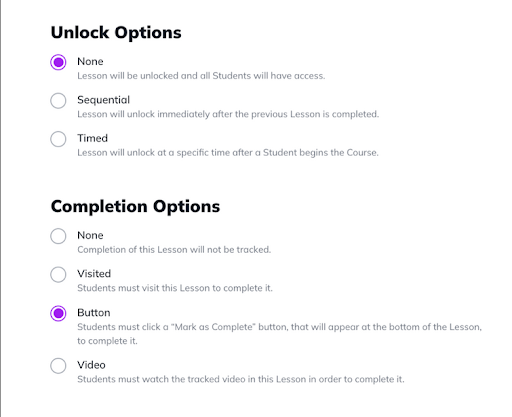Click the Visited option label
Screen dimensions: 512x417
coord(94,274)
